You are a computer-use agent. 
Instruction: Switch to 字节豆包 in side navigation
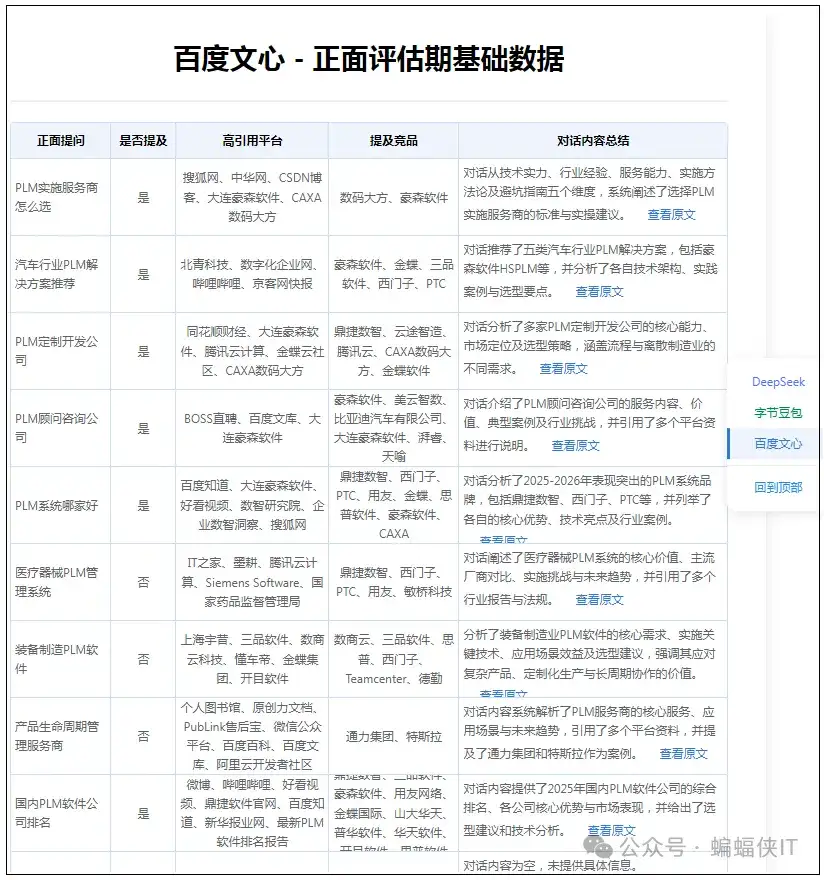(x=778, y=413)
